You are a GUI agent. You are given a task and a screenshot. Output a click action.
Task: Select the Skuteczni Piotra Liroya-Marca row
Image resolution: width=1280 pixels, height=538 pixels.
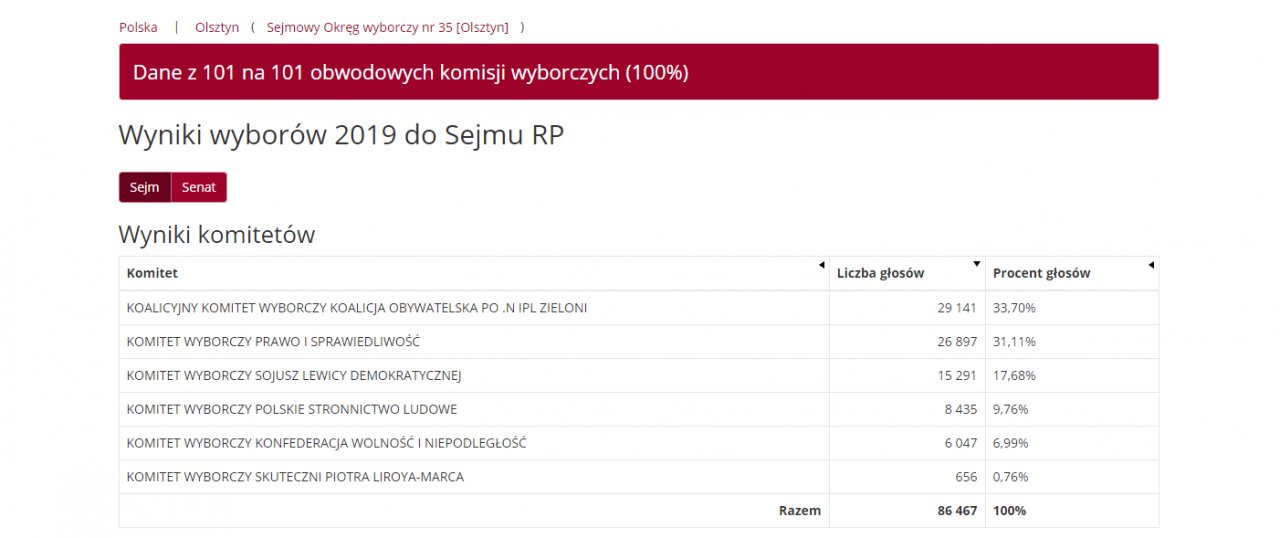639,477
